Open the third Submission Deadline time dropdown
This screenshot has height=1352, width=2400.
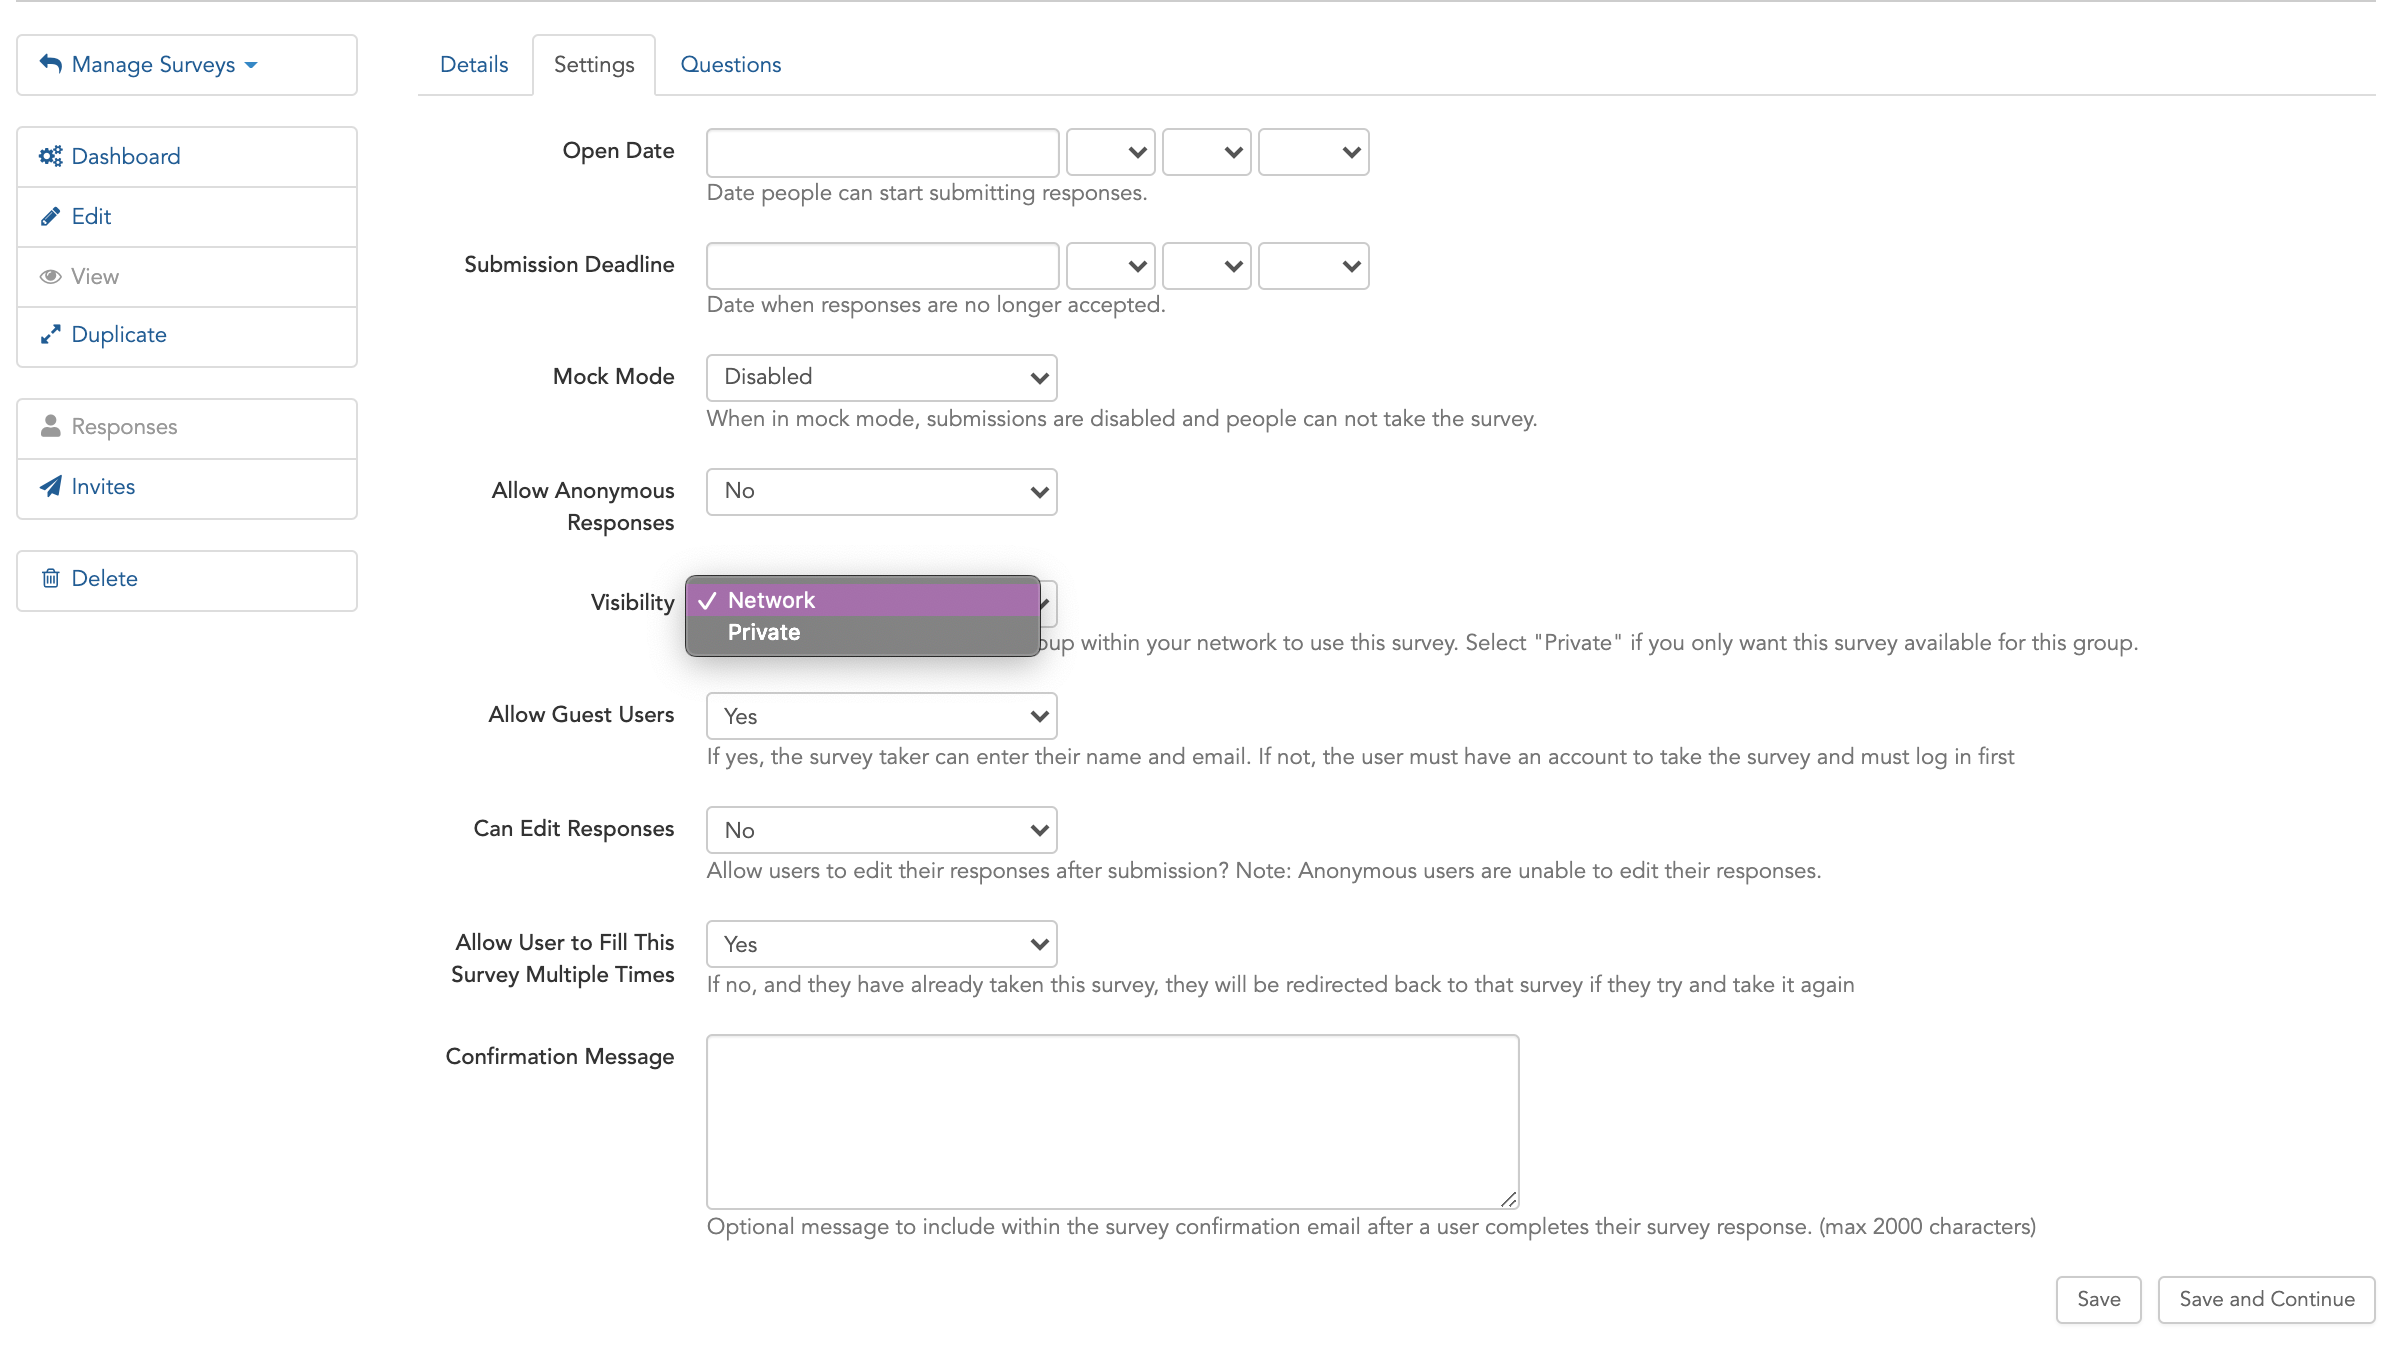(1314, 266)
